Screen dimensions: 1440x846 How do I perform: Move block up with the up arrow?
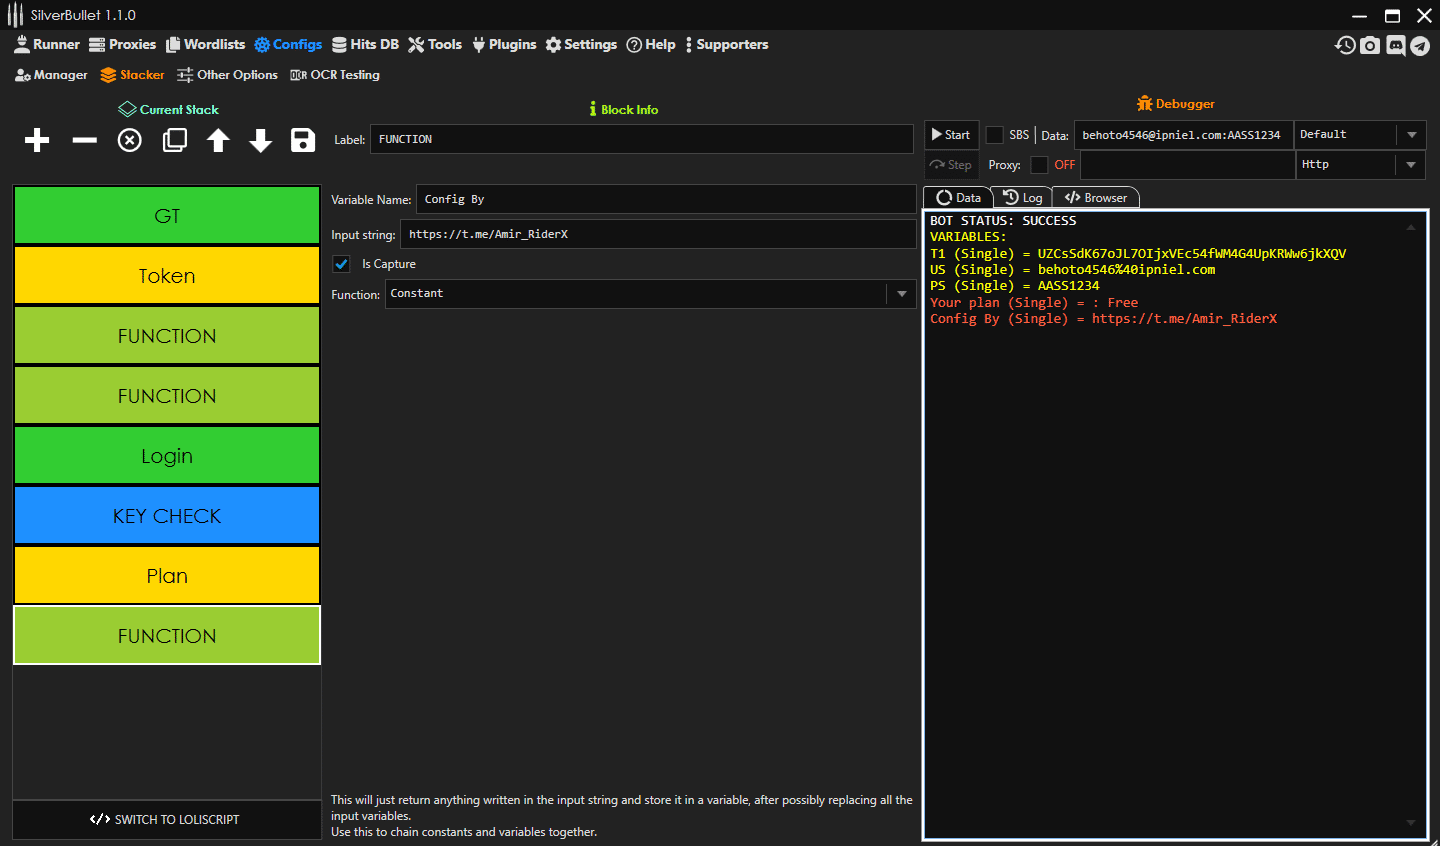tap(218, 140)
